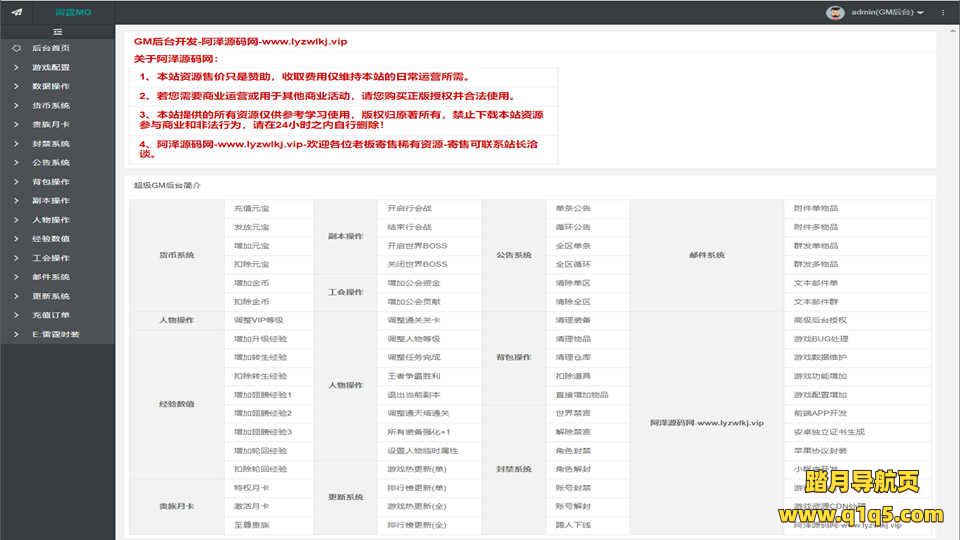The height and width of the screenshot is (540, 960).
Task: Click the admin avatar picture
Action: coord(835,12)
